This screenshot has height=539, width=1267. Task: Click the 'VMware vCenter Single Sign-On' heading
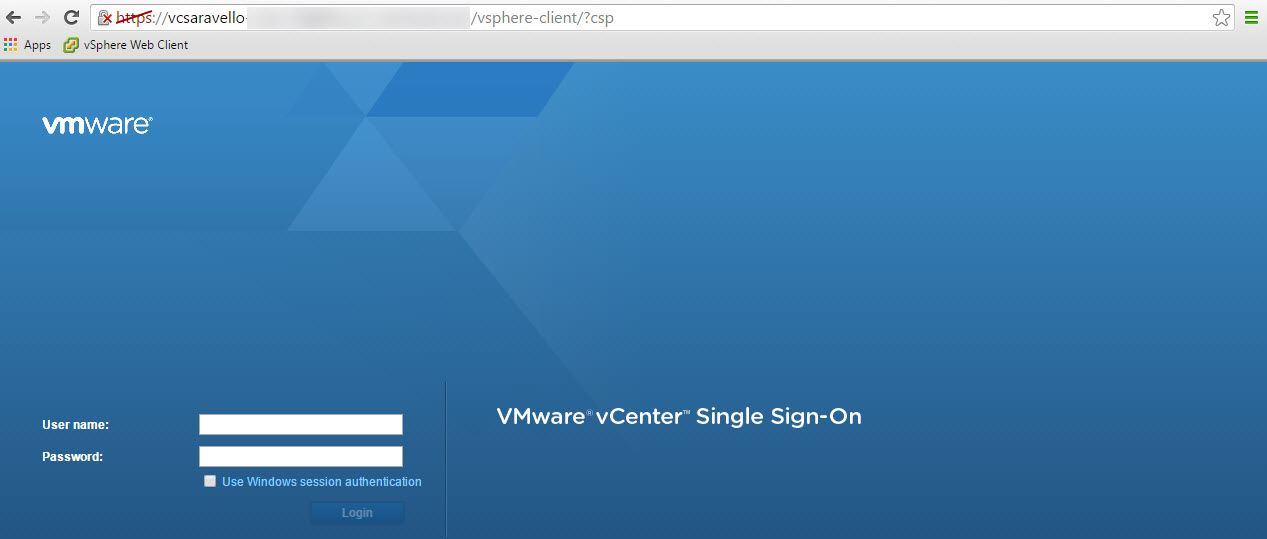tap(678, 417)
